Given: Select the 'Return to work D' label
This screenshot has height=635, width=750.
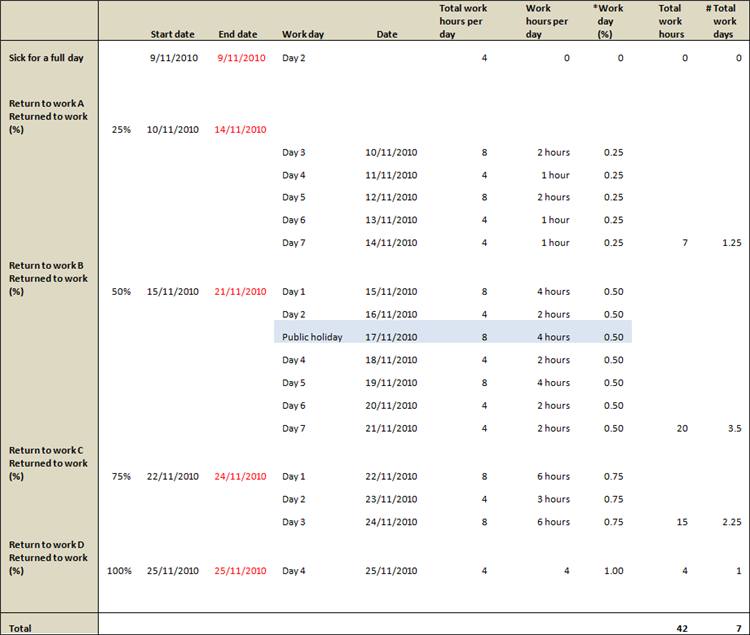Looking at the screenshot, I should pyautogui.click(x=46, y=545).
